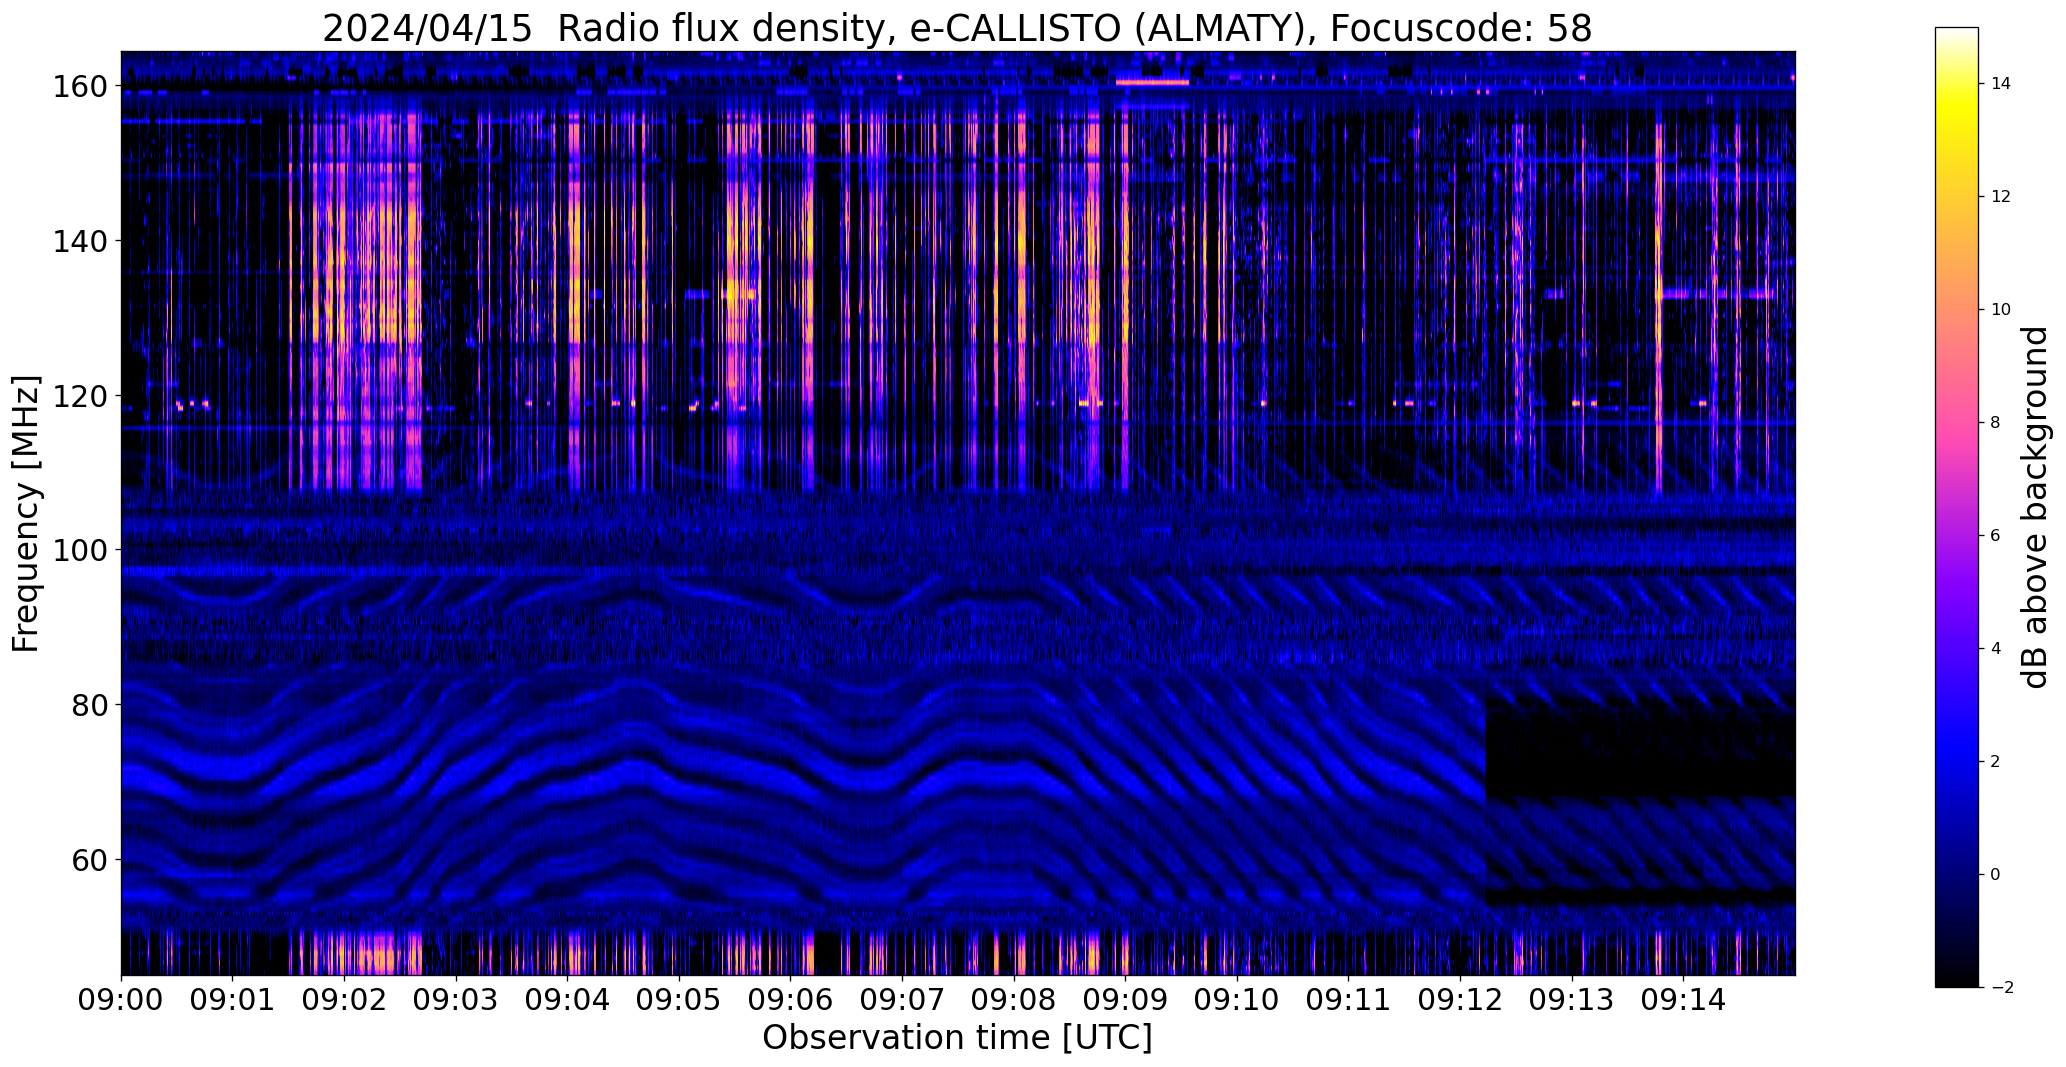Click the colorbar tick label −2
Screen dimensions: 2066x1067
[x=2002, y=988]
